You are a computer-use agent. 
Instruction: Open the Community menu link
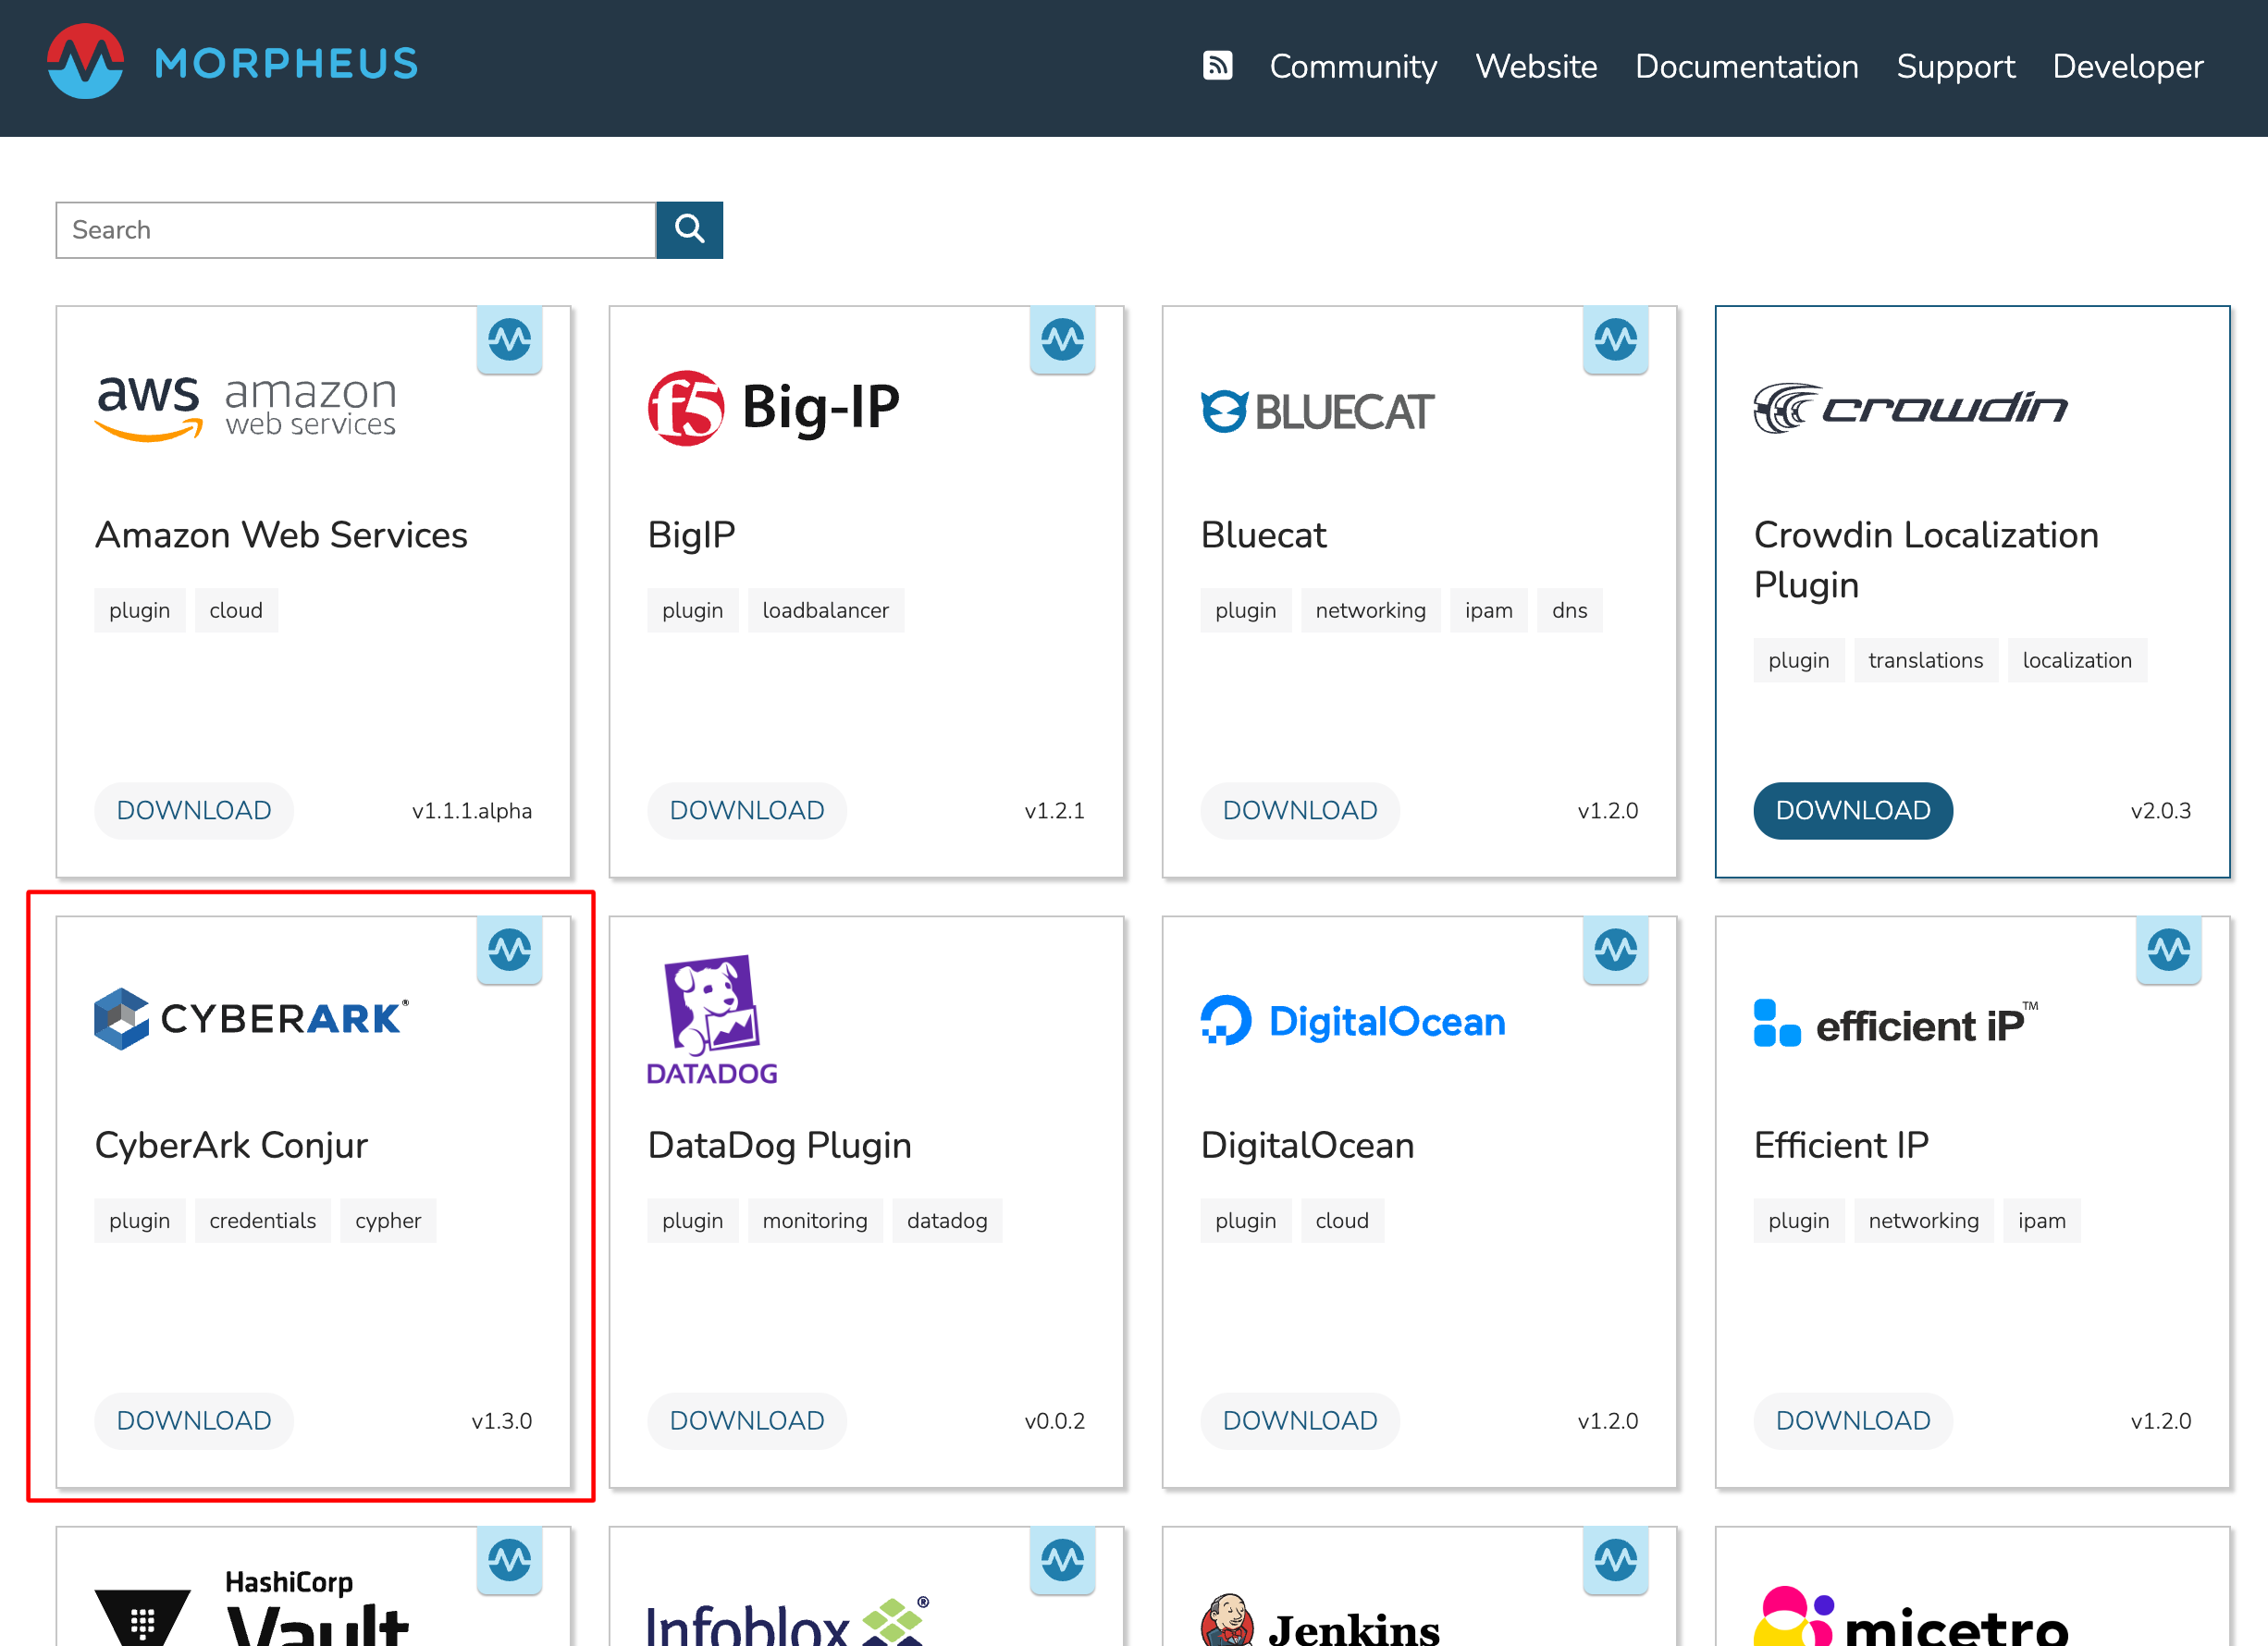click(x=1353, y=66)
